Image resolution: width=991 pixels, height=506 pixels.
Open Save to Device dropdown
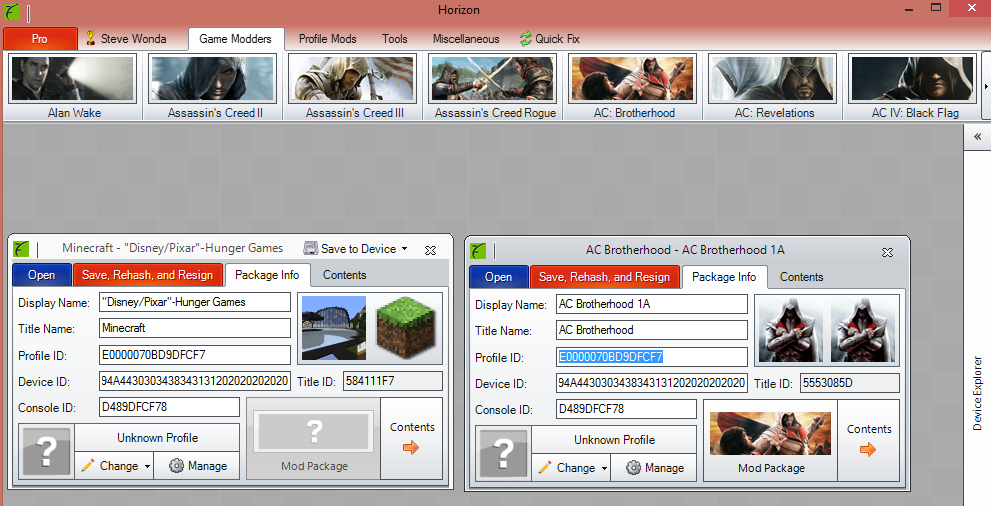(355, 248)
